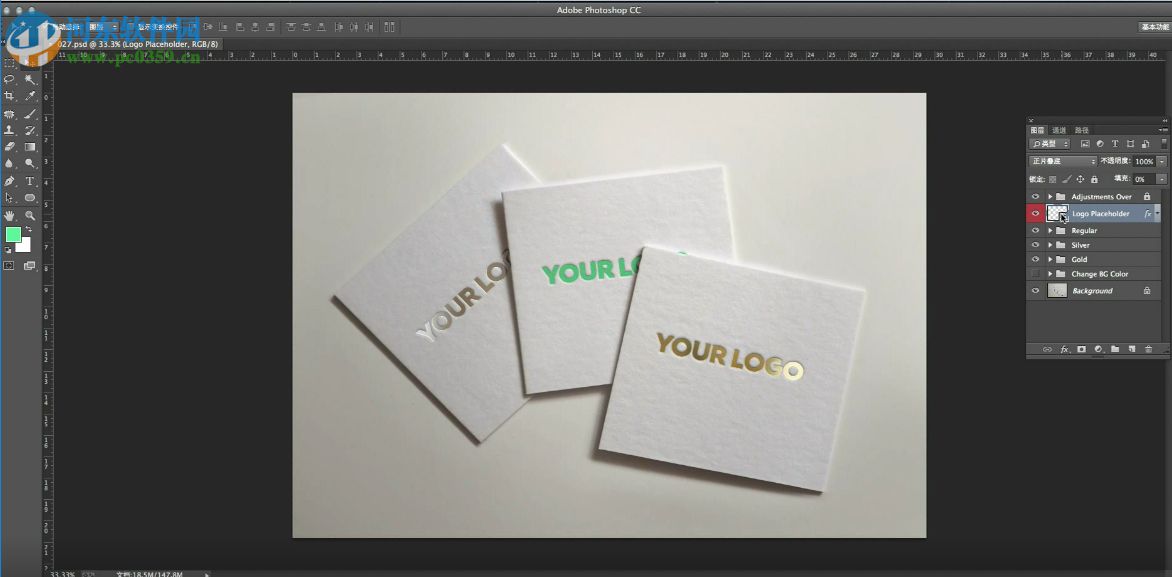Open the opacity slider dropdown arrow
The height and width of the screenshot is (577, 1172).
click(1162, 161)
